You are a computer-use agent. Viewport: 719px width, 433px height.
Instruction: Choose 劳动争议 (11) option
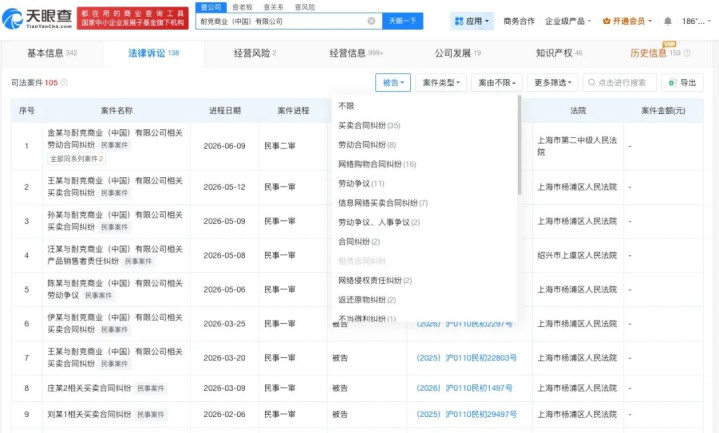[x=361, y=183]
